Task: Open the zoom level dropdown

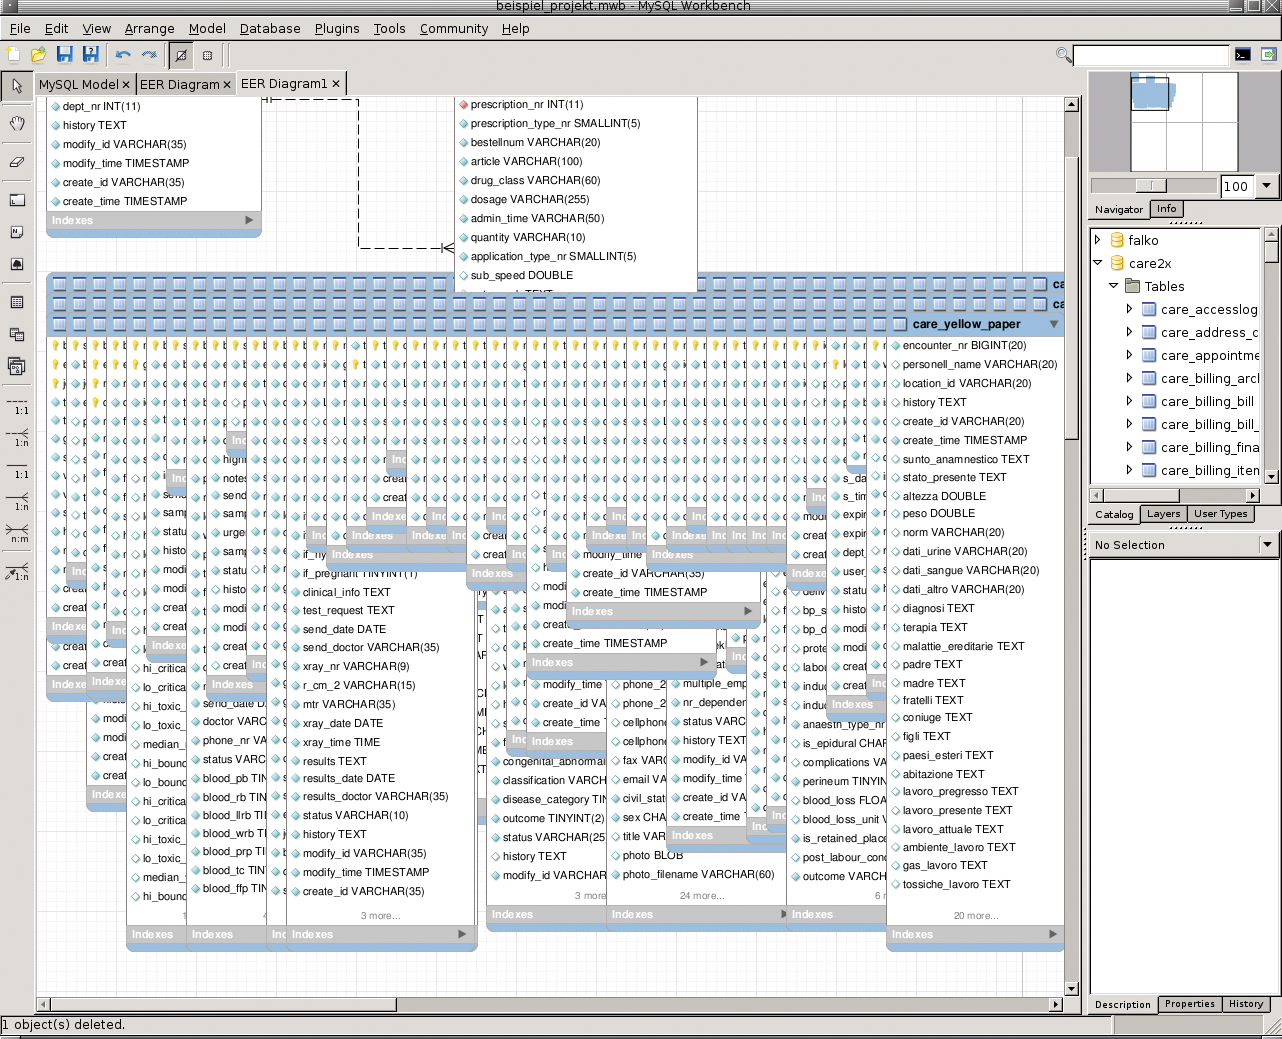Action: [x=1266, y=186]
